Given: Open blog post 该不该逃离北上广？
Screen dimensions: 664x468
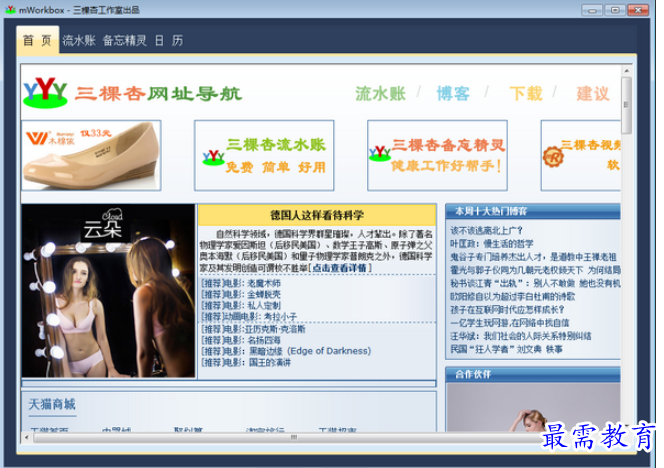Looking at the screenshot, I should tap(486, 231).
